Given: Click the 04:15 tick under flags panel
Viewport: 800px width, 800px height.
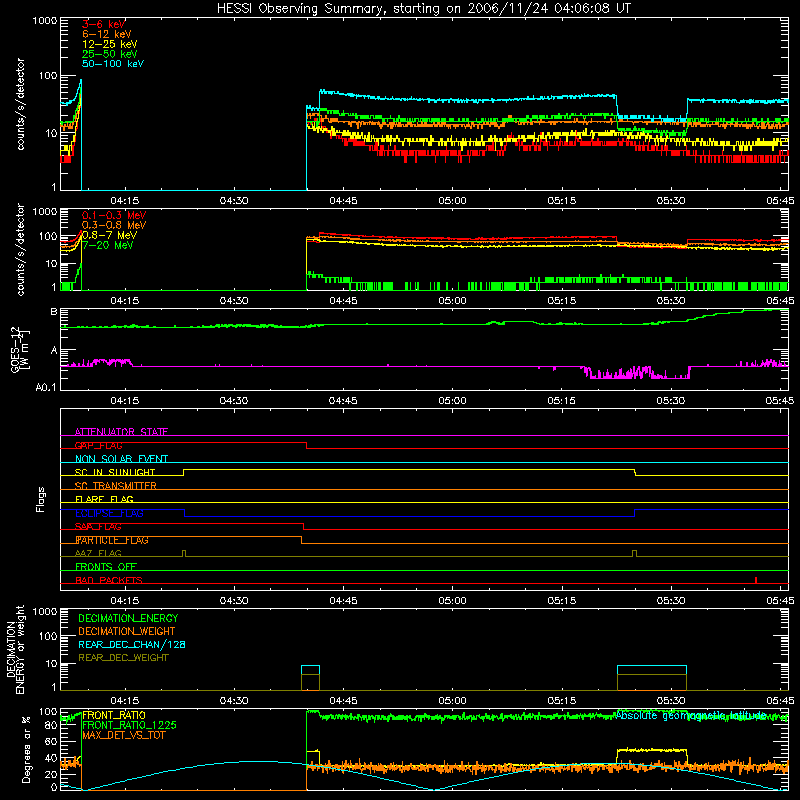Looking at the screenshot, I should click(x=125, y=601).
